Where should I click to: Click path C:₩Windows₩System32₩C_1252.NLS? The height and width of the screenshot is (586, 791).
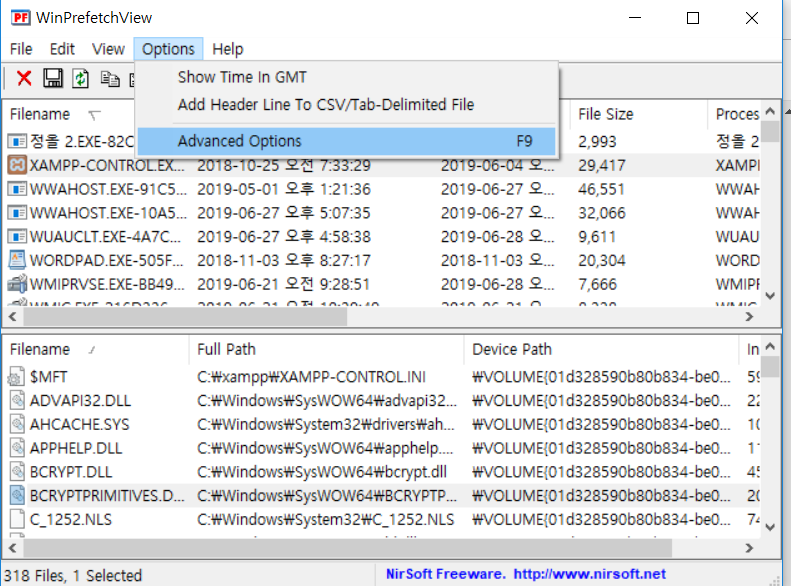click(x=325, y=519)
